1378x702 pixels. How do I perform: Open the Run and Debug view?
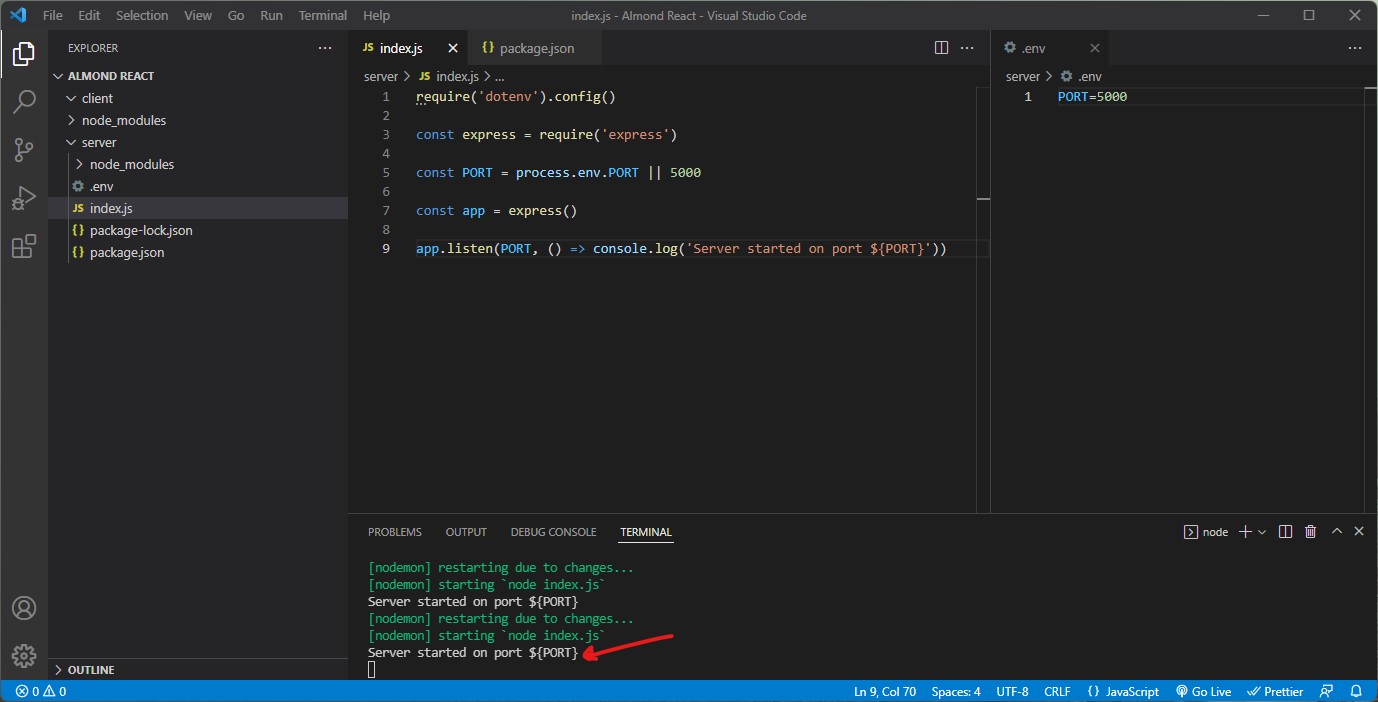(x=24, y=198)
